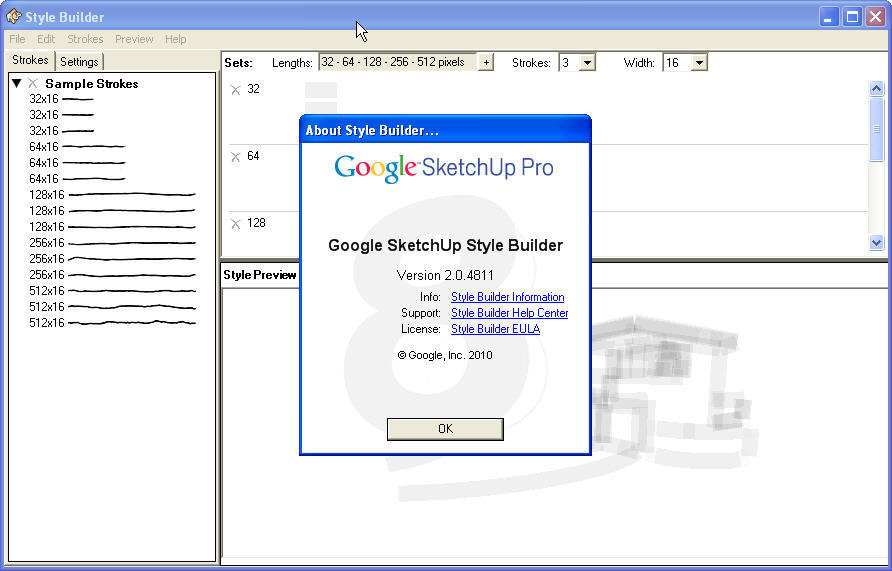Open the Preview menu

pos(134,39)
